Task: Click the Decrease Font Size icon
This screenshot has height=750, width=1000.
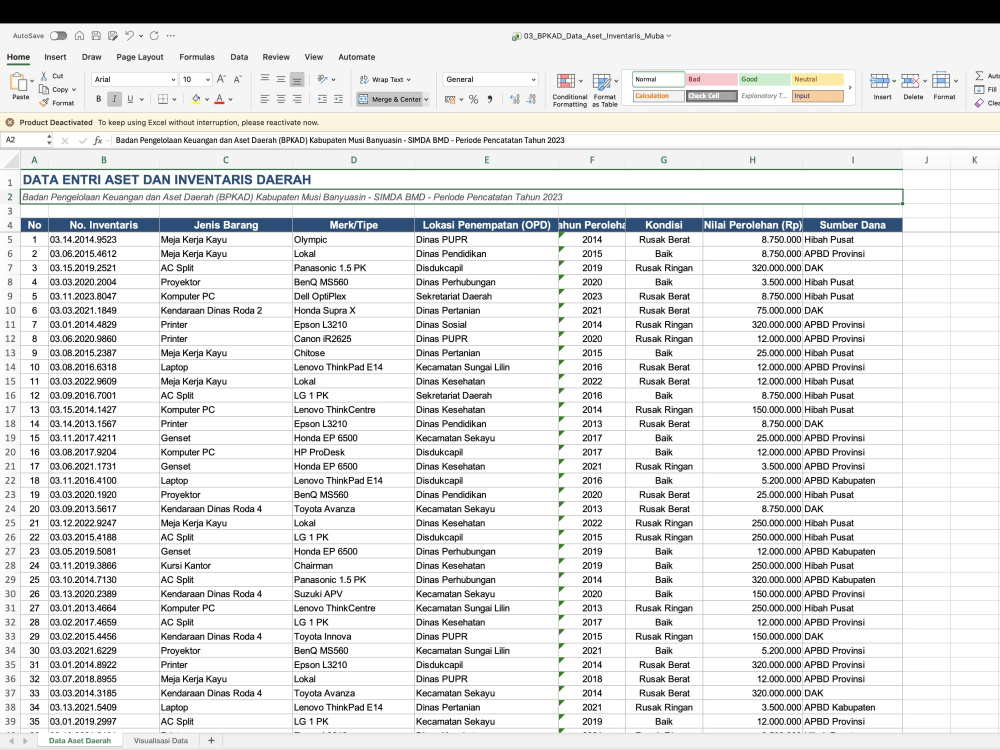Action: 237,79
